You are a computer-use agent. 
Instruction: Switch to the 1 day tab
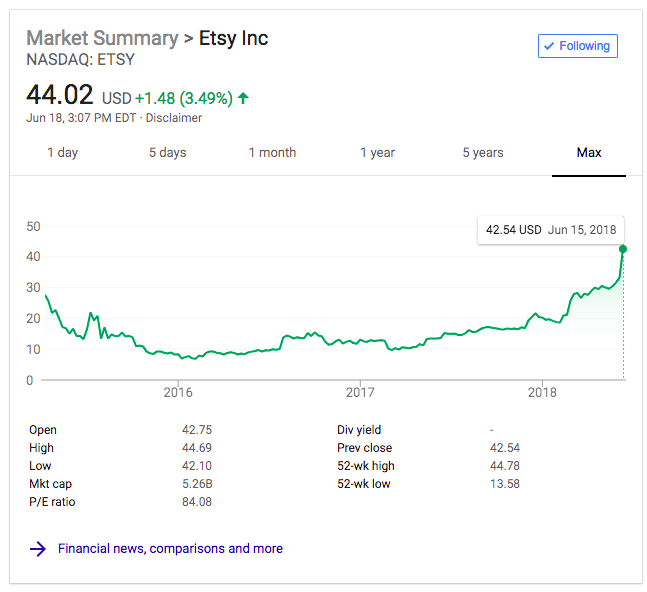(x=63, y=153)
